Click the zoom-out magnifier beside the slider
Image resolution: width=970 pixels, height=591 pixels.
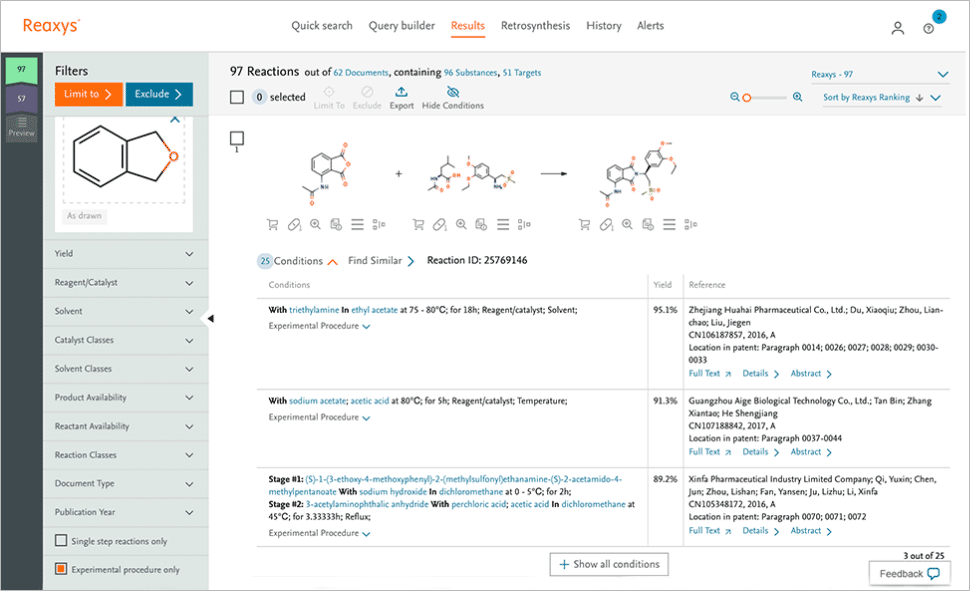click(x=735, y=97)
